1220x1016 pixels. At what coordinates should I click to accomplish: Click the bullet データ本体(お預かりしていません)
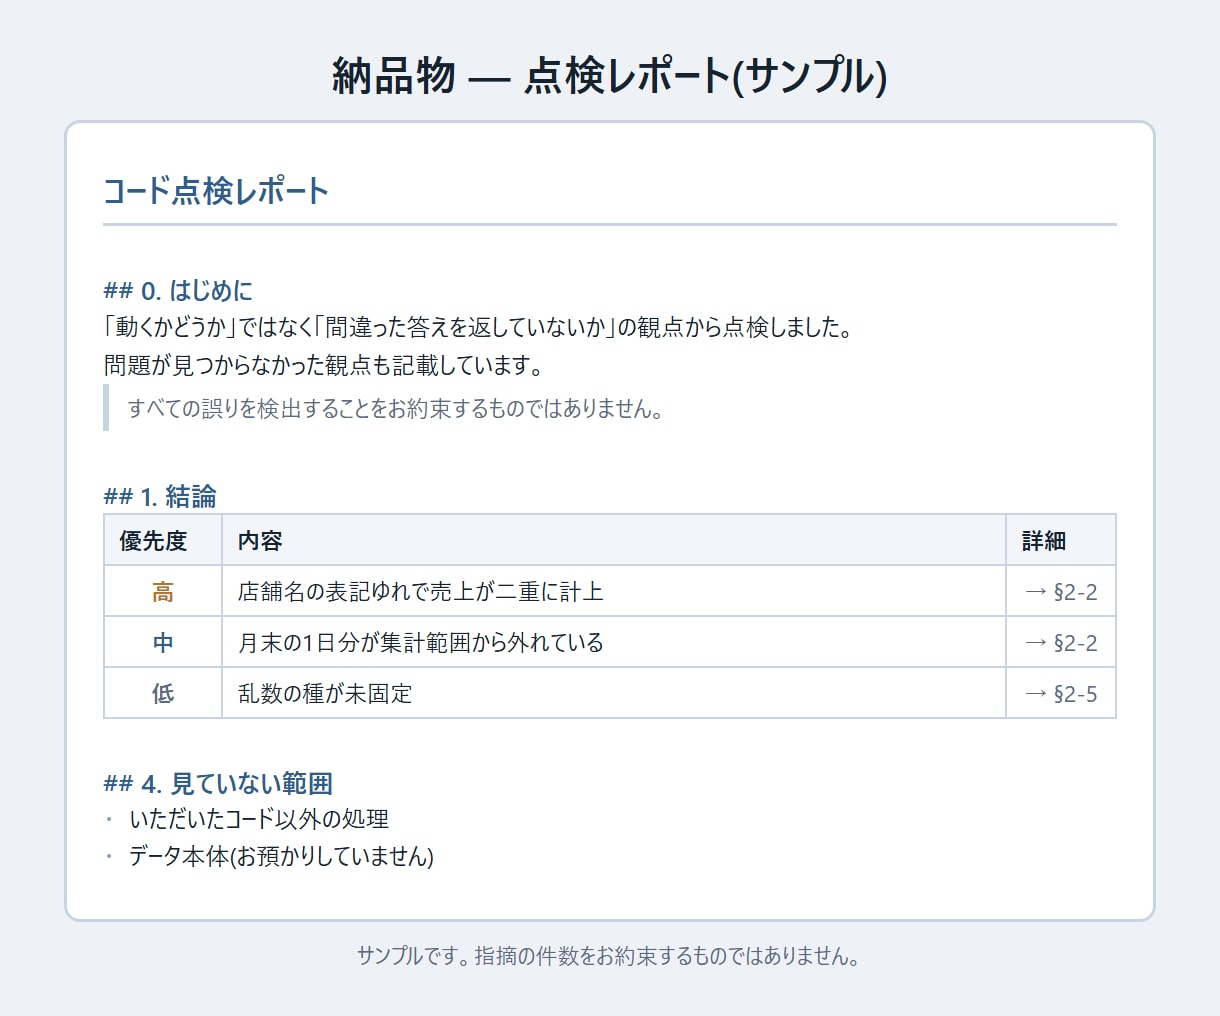(x=281, y=856)
